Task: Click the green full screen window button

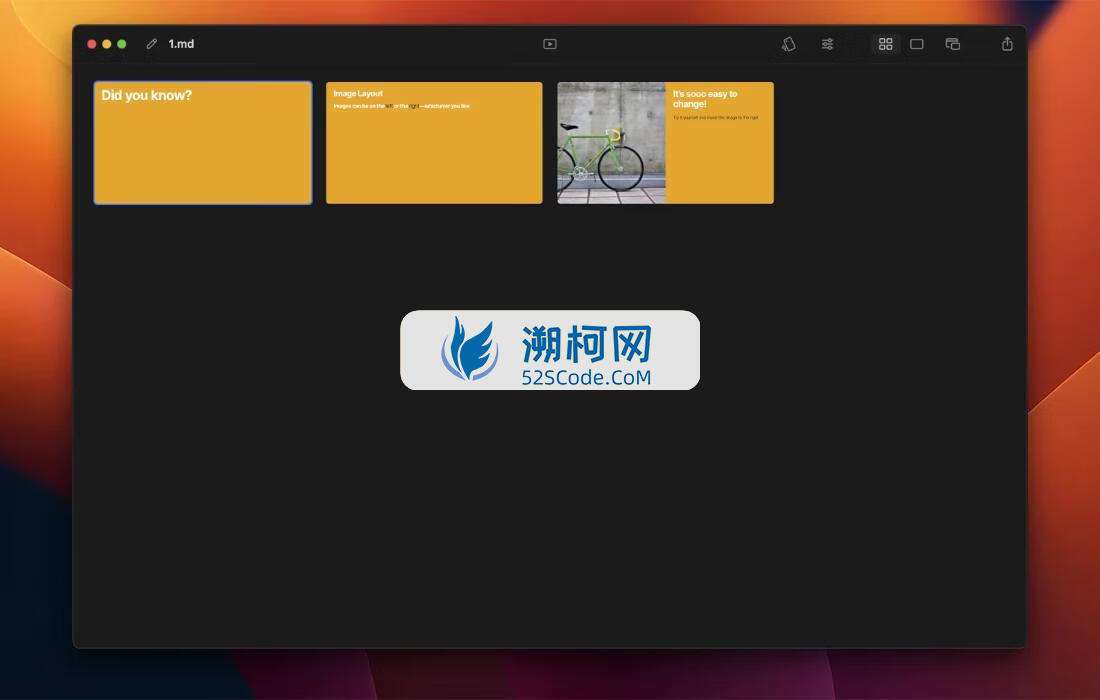Action: 121,44
